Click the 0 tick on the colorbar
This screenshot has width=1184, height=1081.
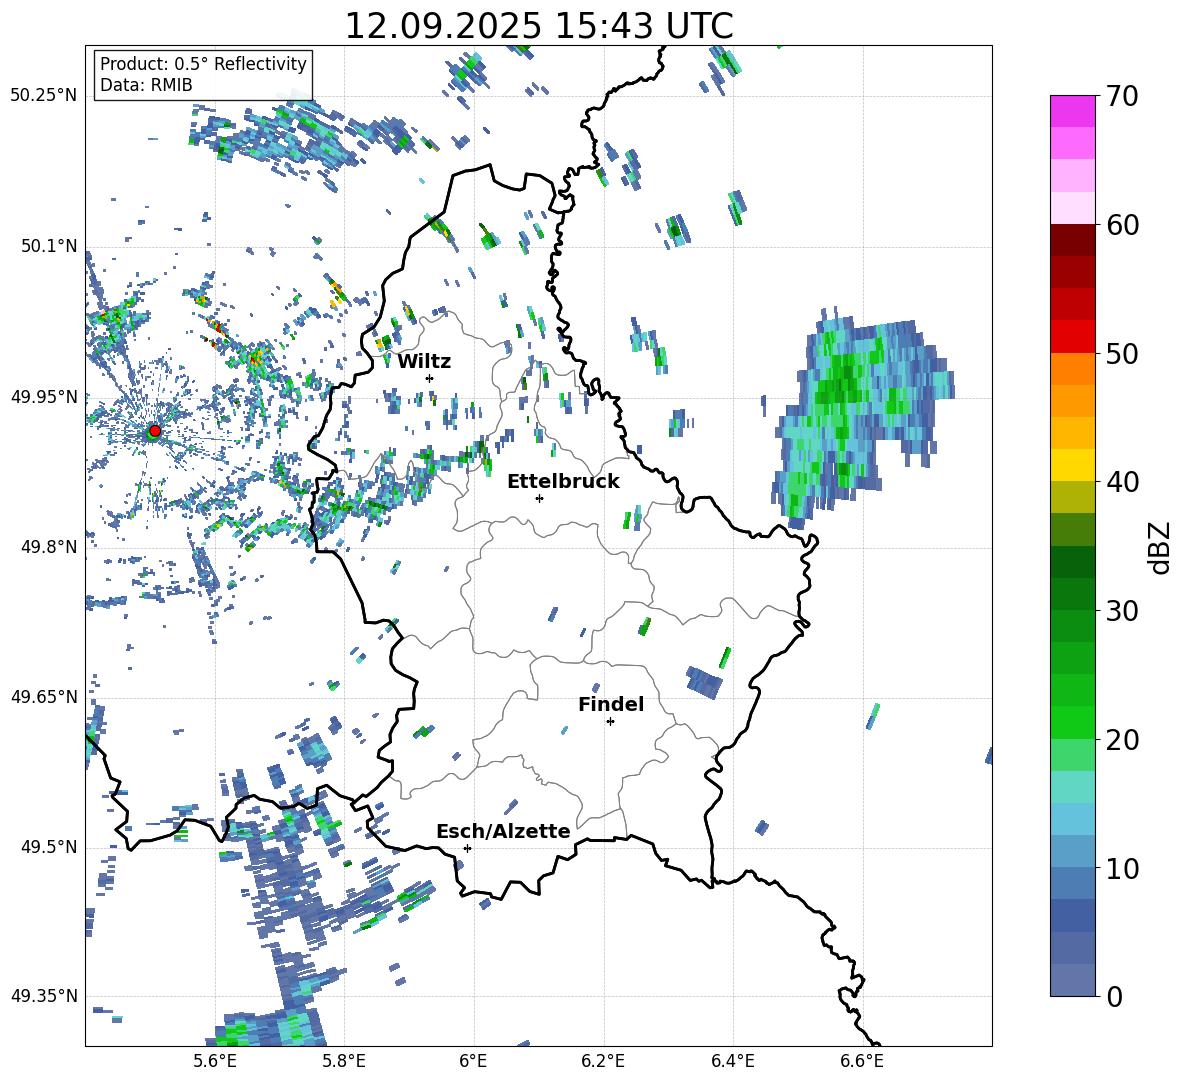(1114, 997)
